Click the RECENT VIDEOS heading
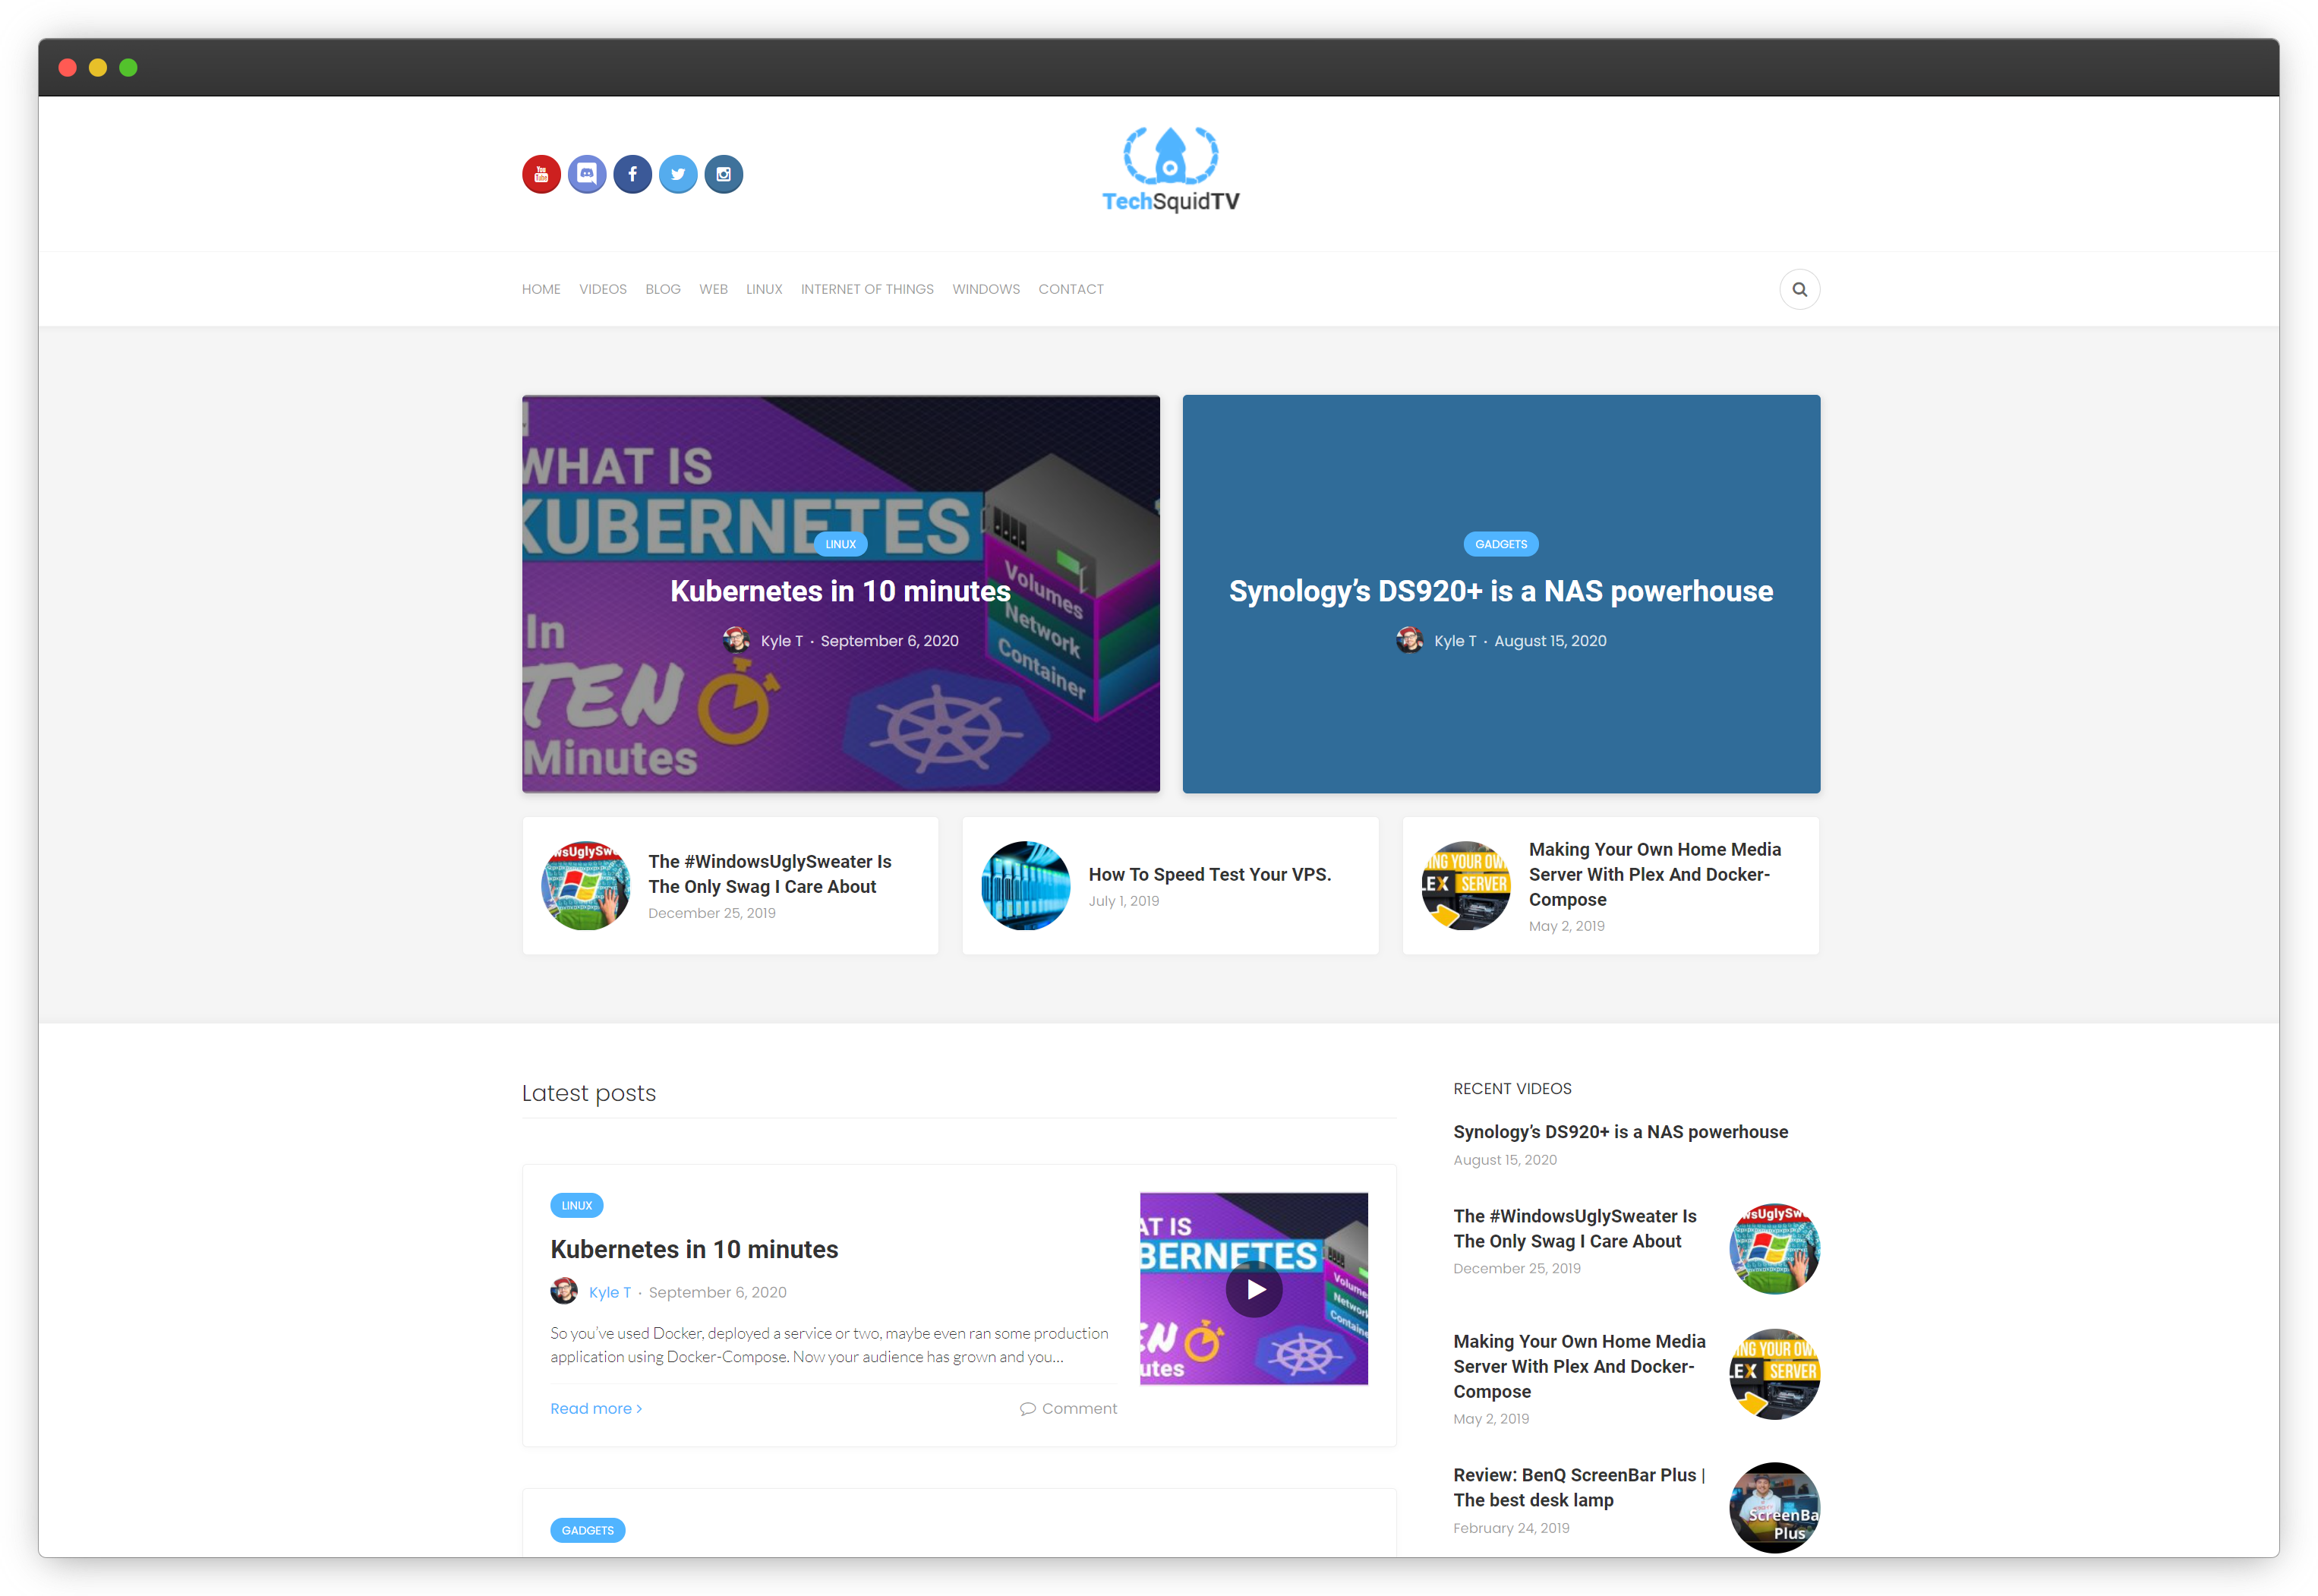Screen dimensions: 2318x1596 point(1512,1088)
